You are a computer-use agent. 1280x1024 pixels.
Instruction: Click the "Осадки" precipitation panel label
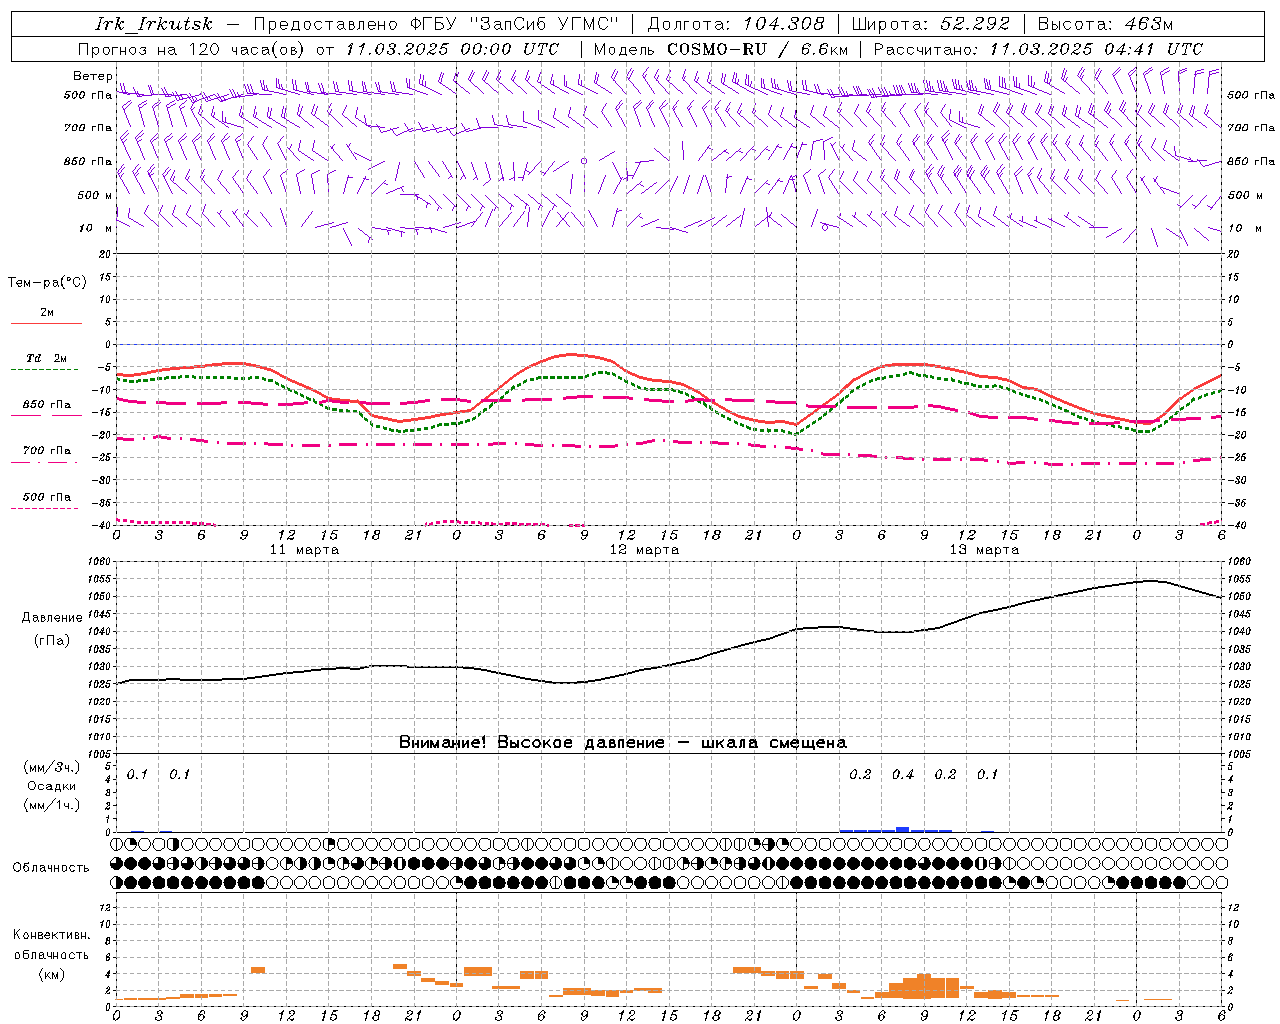(51, 786)
